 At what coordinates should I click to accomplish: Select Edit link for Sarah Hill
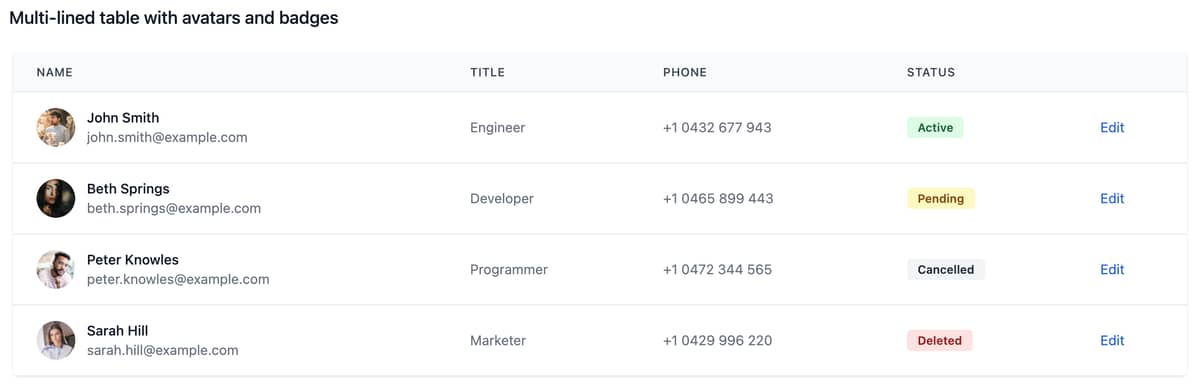(x=1112, y=340)
